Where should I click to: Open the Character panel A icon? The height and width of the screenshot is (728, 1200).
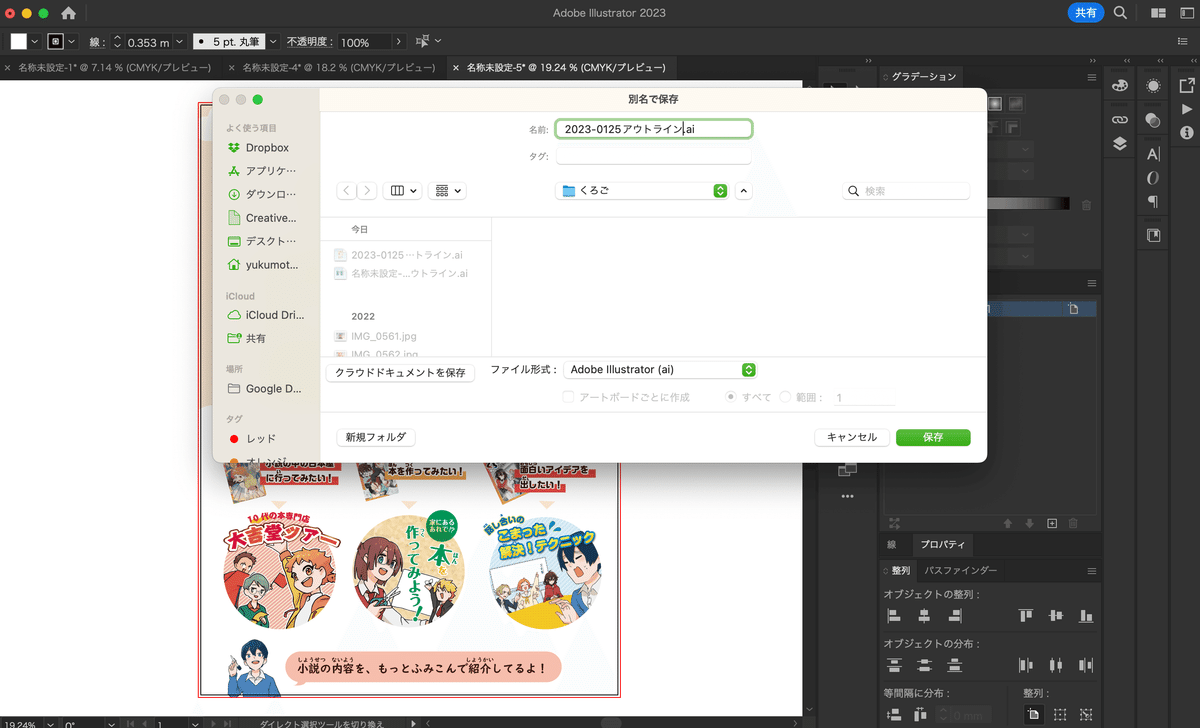pos(1153,154)
